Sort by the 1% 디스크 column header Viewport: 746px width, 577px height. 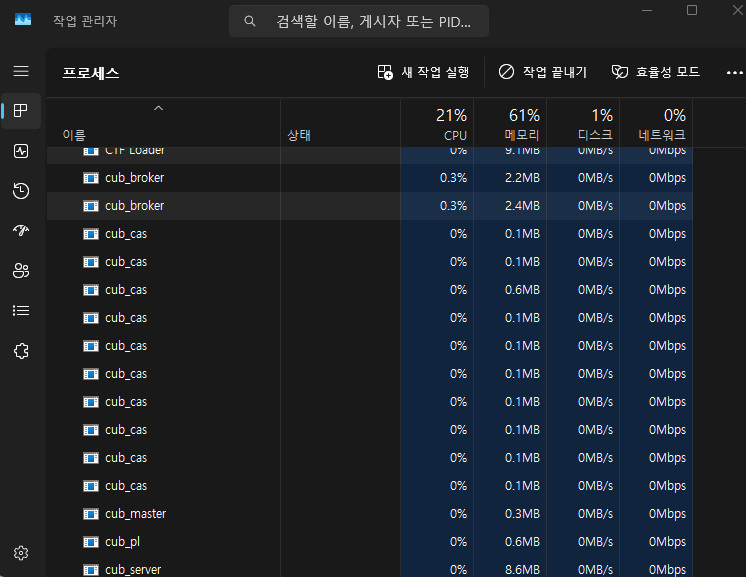click(x=583, y=124)
